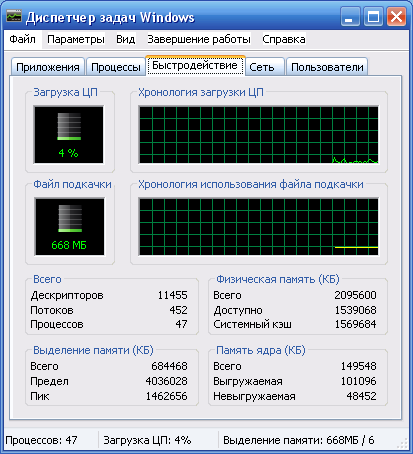Click status bar entry Загрузка ЦП: 4%
Screen dimensions: 413x454
point(147,440)
